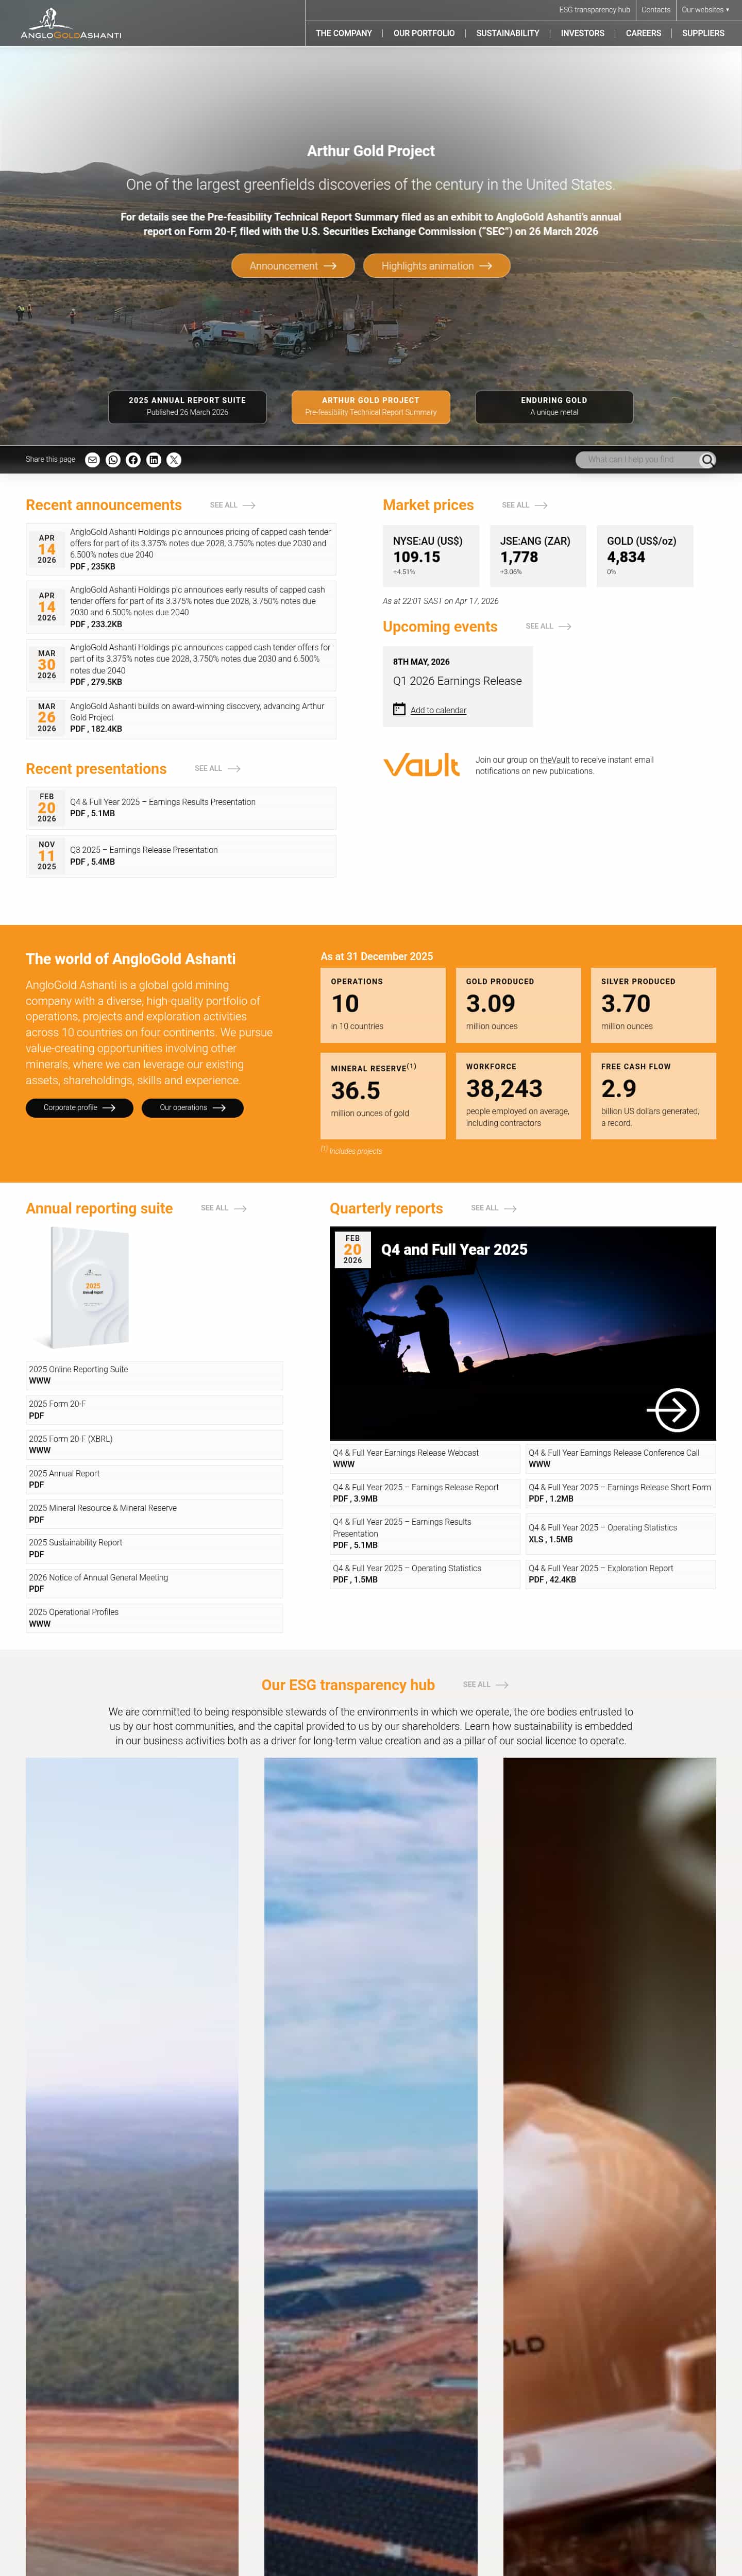
Task: Open 2025 Mineral Resource & Mineral Reserve PDF
Action: coord(154,1514)
